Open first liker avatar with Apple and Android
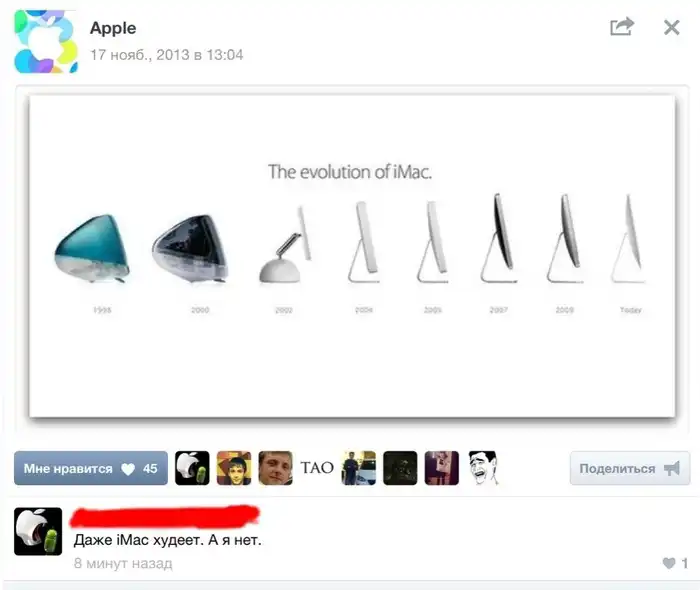700x590 pixels. tap(192, 468)
